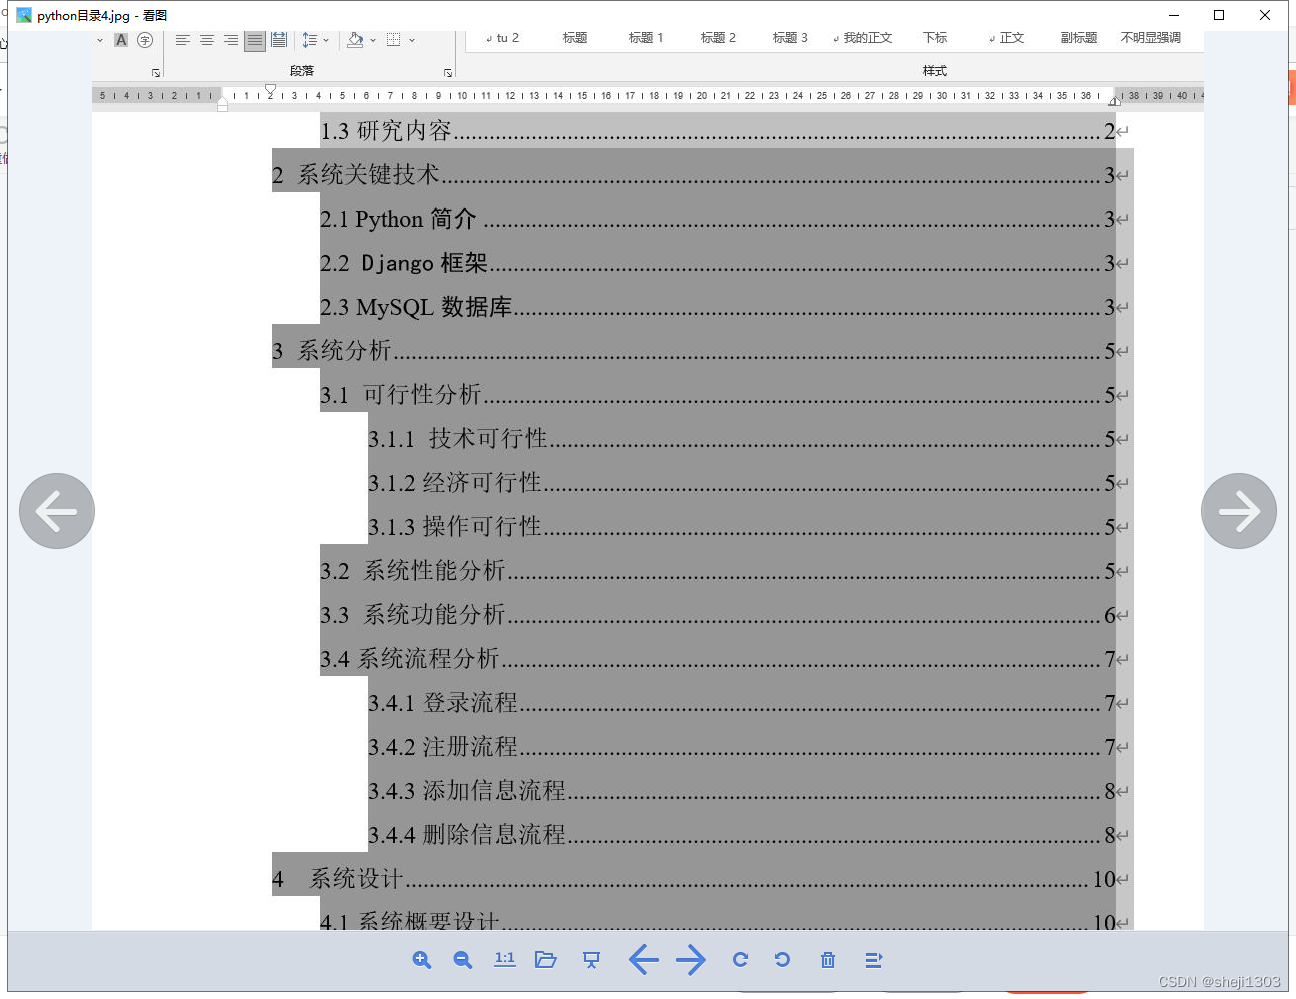Screen dimensions: 1296x999
Task: Select the enclosed character tool in the ribbon
Action: pos(145,41)
